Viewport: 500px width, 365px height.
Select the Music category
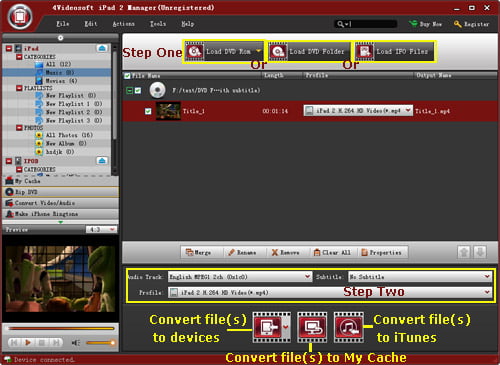pyautogui.click(x=57, y=72)
